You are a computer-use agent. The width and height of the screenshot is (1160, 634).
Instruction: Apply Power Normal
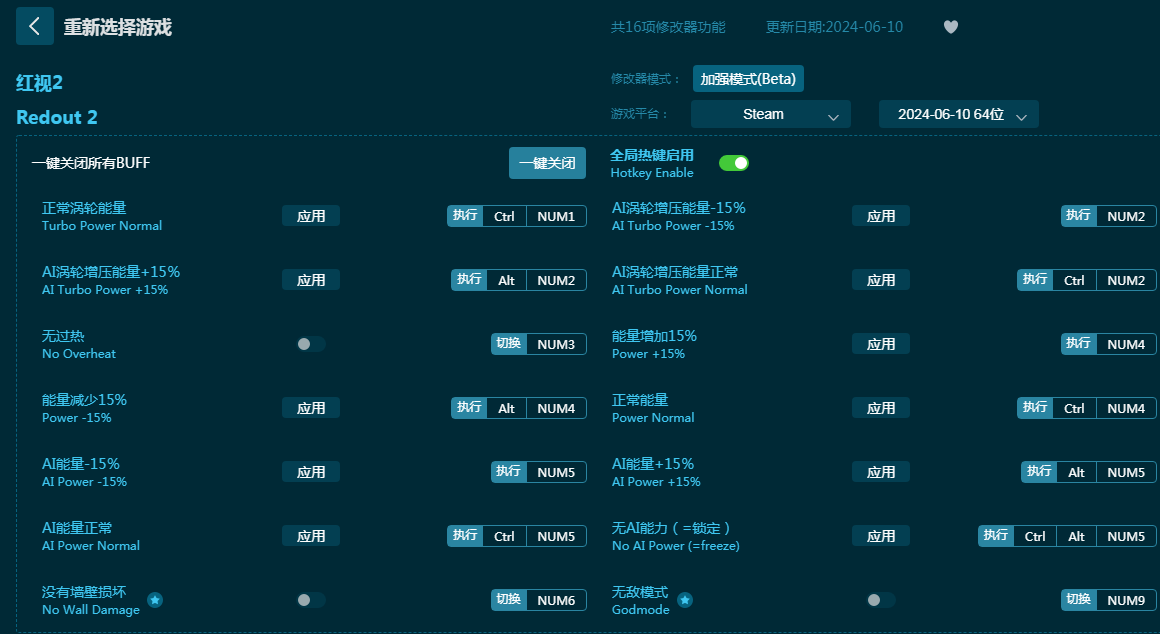click(880, 408)
